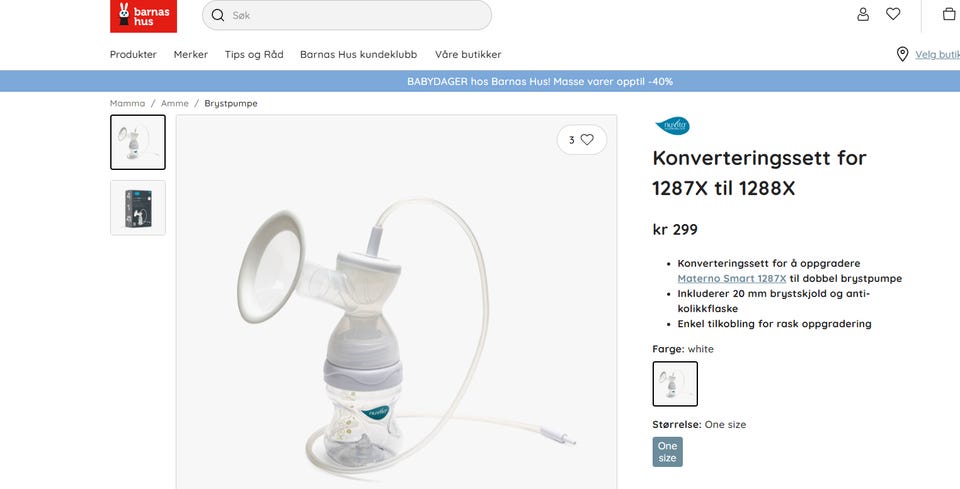The image size is (960, 489).
Task: Add product to favorites with heart button
Action: [582, 140]
